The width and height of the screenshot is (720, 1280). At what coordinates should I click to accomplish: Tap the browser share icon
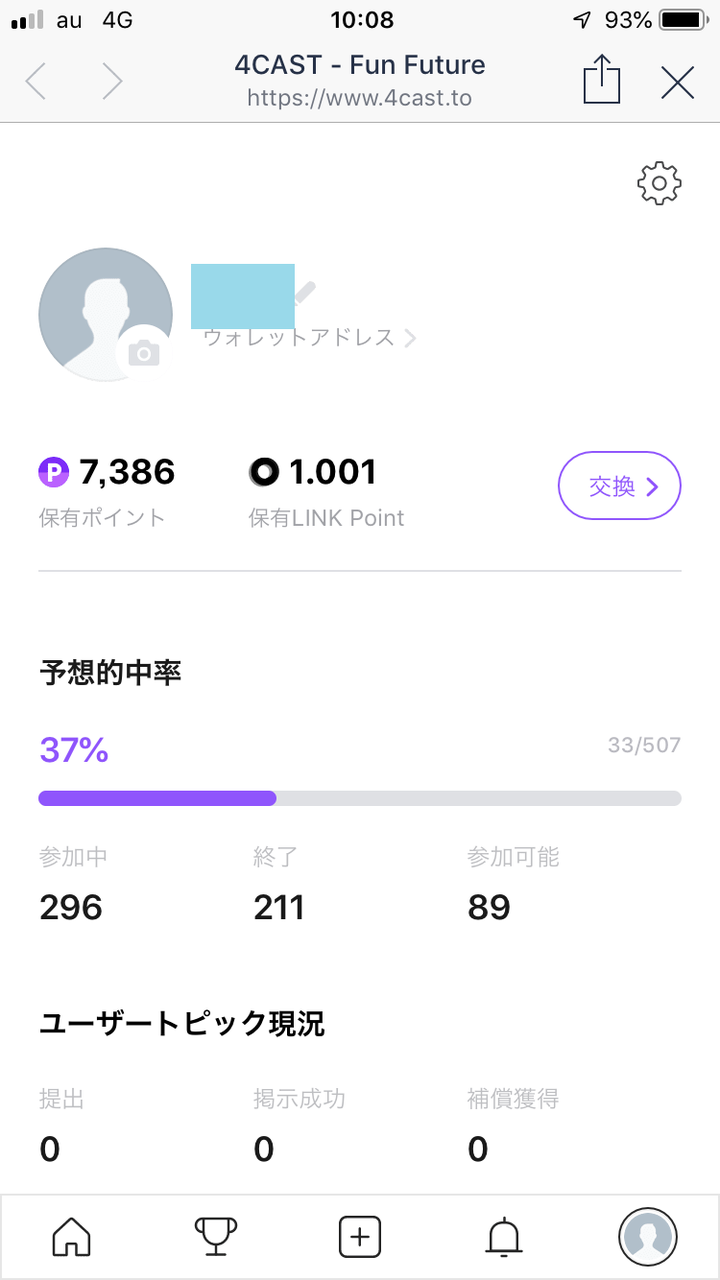tap(602, 81)
